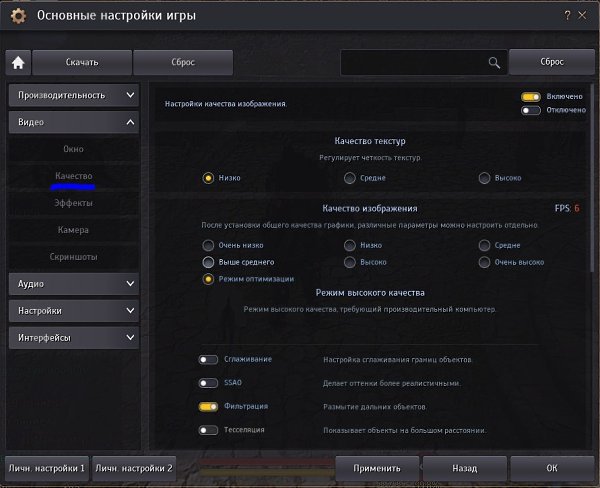600x488 pixels.
Task: Expand the Интерфейсы section
Action: tap(73, 338)
